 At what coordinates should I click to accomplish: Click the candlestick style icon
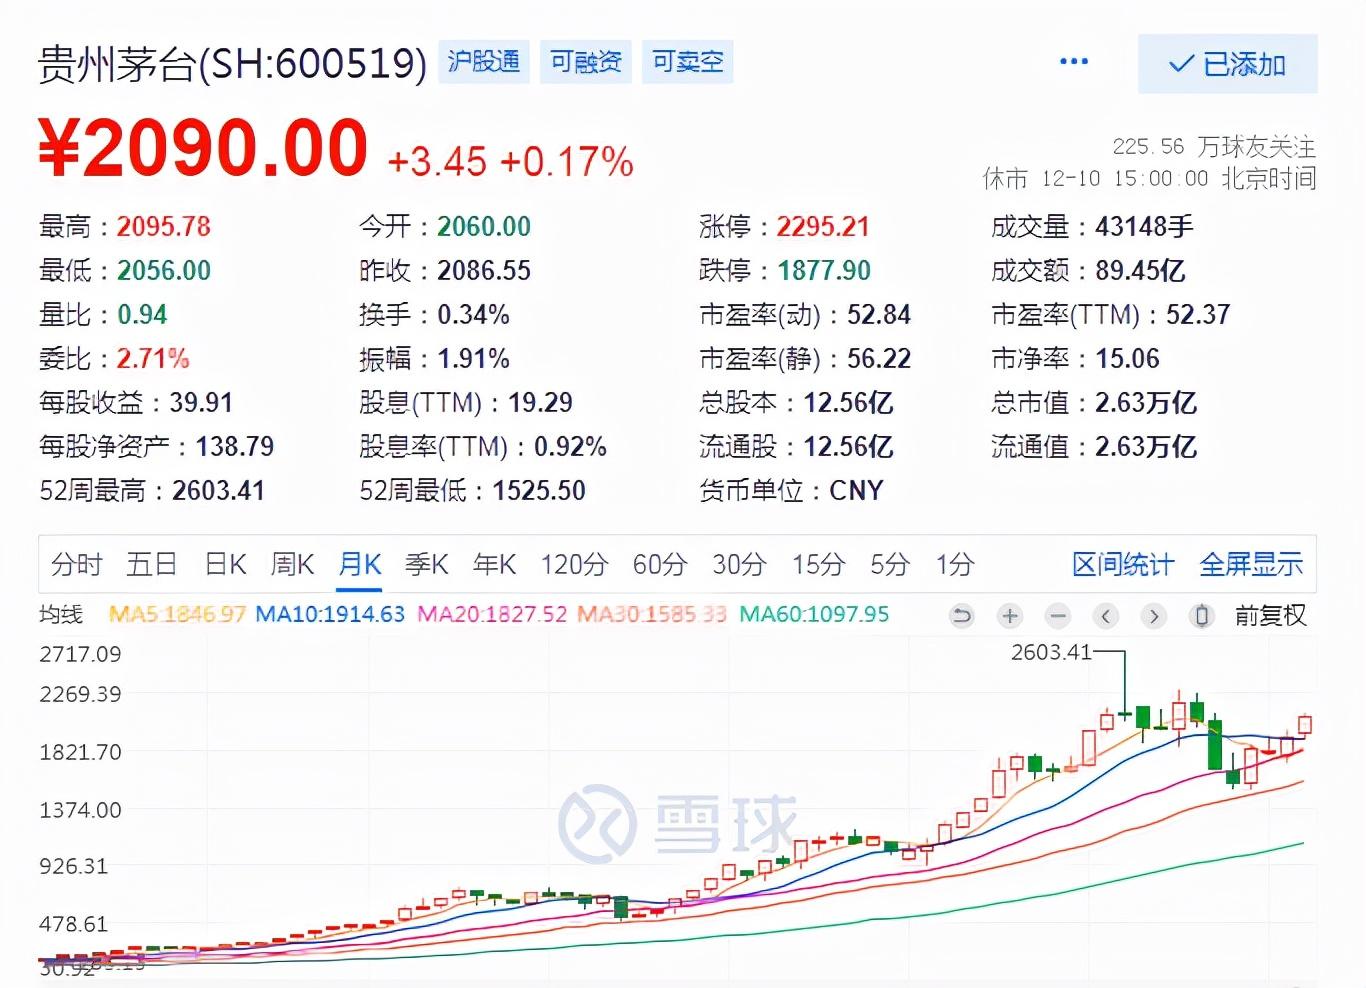click(1202, 616)
